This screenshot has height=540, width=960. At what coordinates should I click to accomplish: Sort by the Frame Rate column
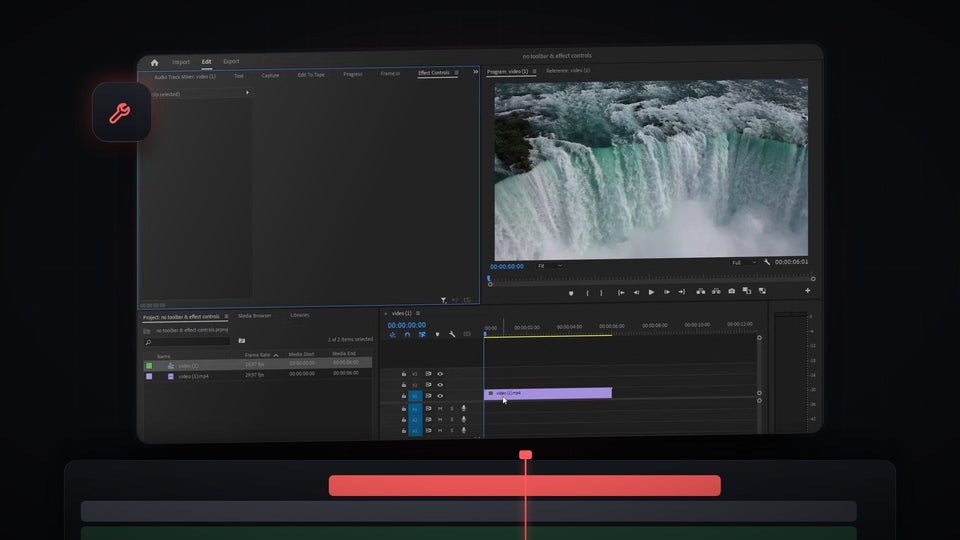tap(257, 355)
